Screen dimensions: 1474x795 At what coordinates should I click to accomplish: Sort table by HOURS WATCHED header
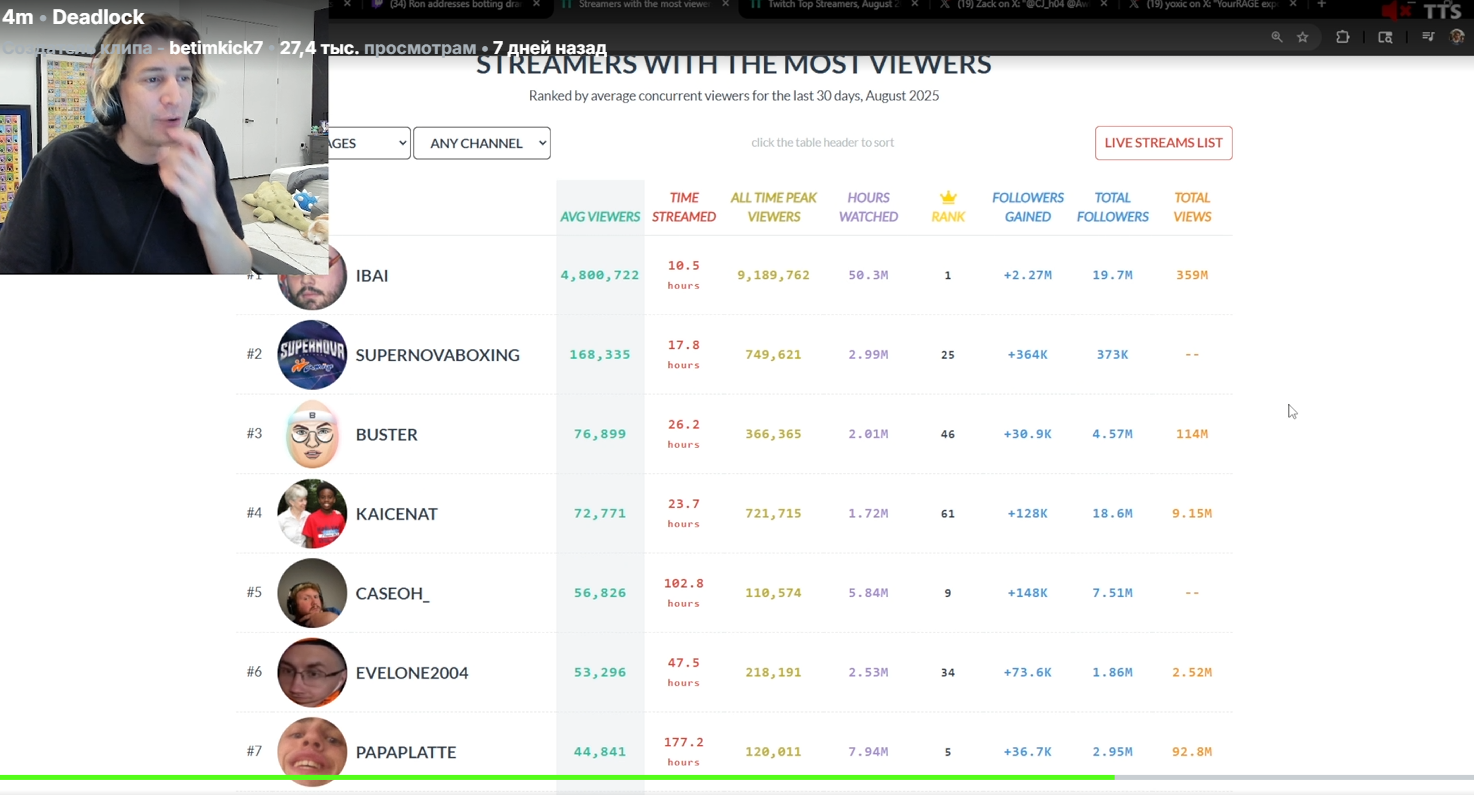click(868, 207)
